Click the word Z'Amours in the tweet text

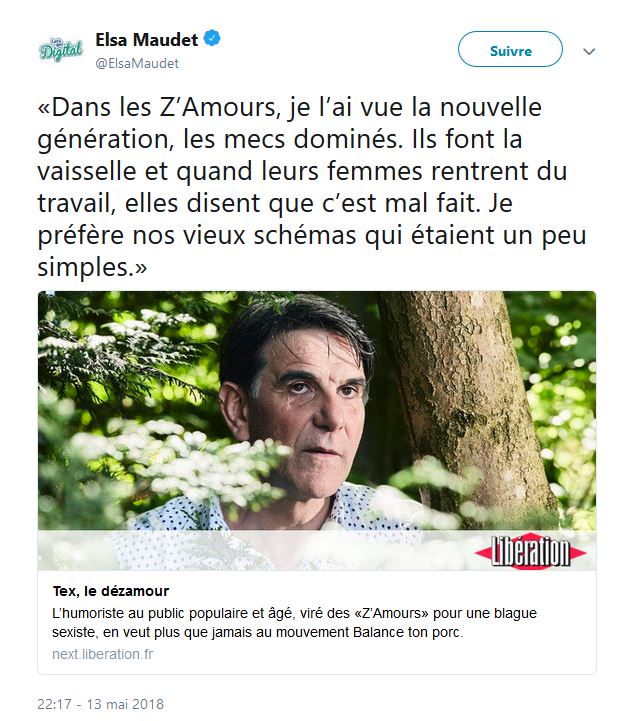[219, 107]
